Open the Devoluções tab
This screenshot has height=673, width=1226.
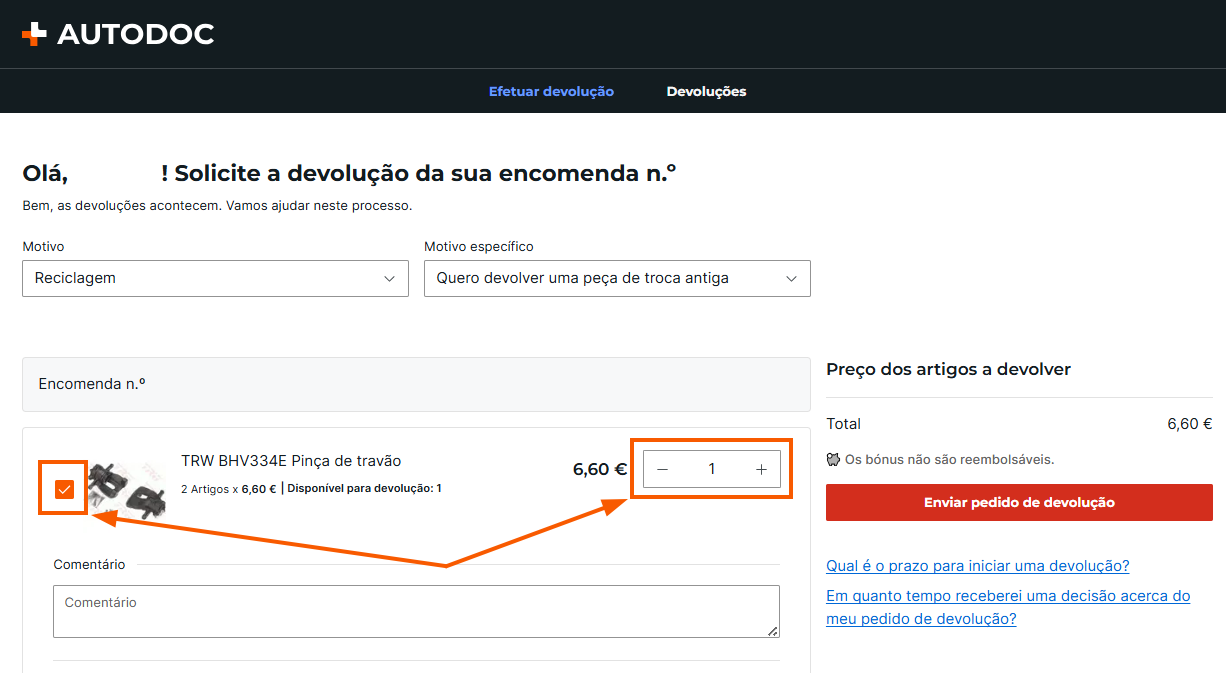706,91
